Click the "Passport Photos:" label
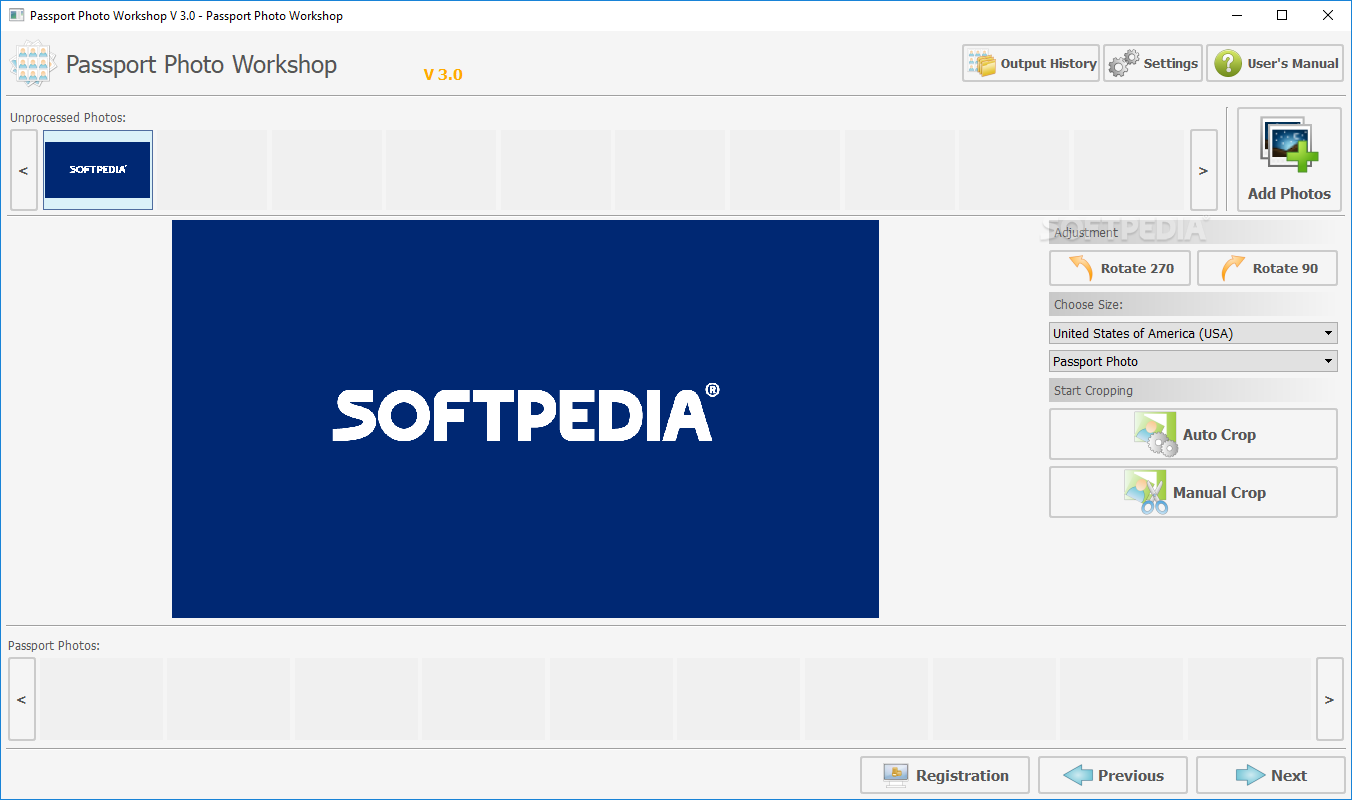 (54, 645)
